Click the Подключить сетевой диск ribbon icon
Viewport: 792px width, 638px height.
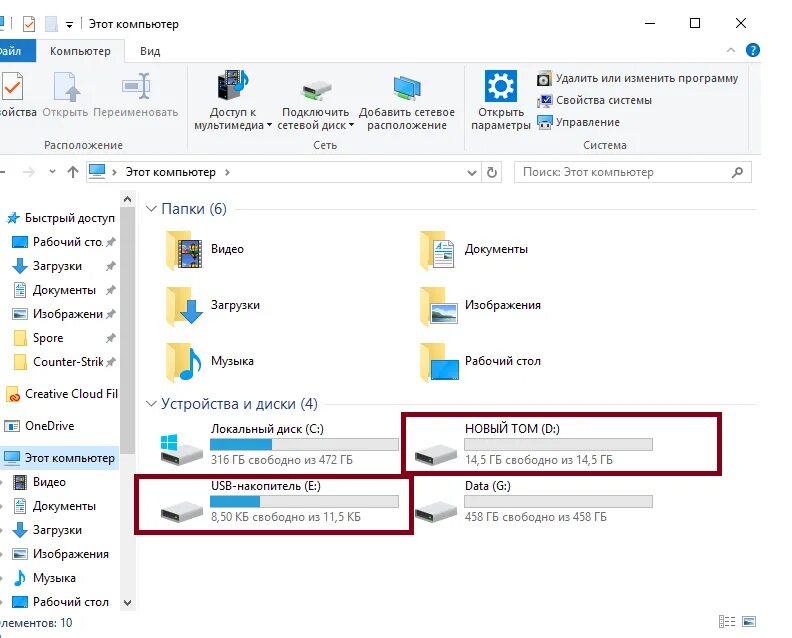click(316, 90)
